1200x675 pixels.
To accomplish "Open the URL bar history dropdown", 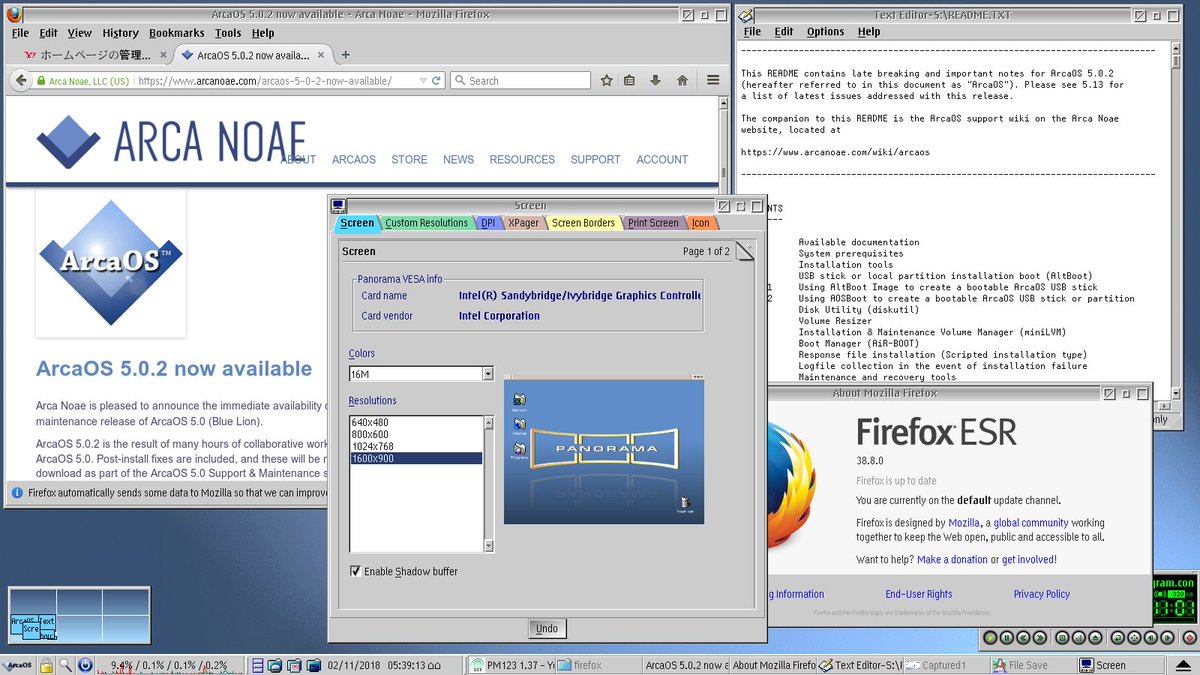I will click(424, 81).
